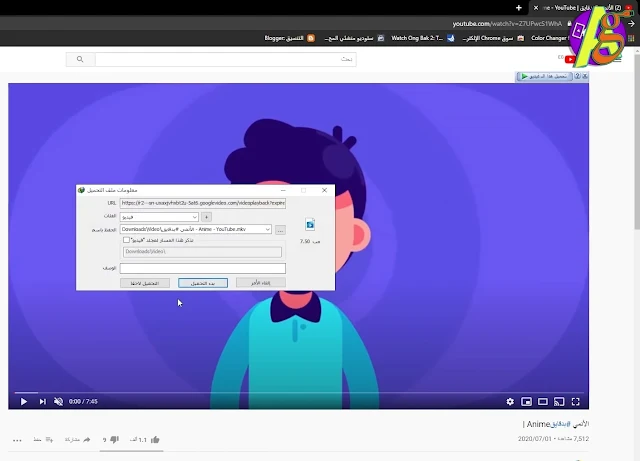Close the IDM download video panel
The image size is (640, 461).
[585, 76]
